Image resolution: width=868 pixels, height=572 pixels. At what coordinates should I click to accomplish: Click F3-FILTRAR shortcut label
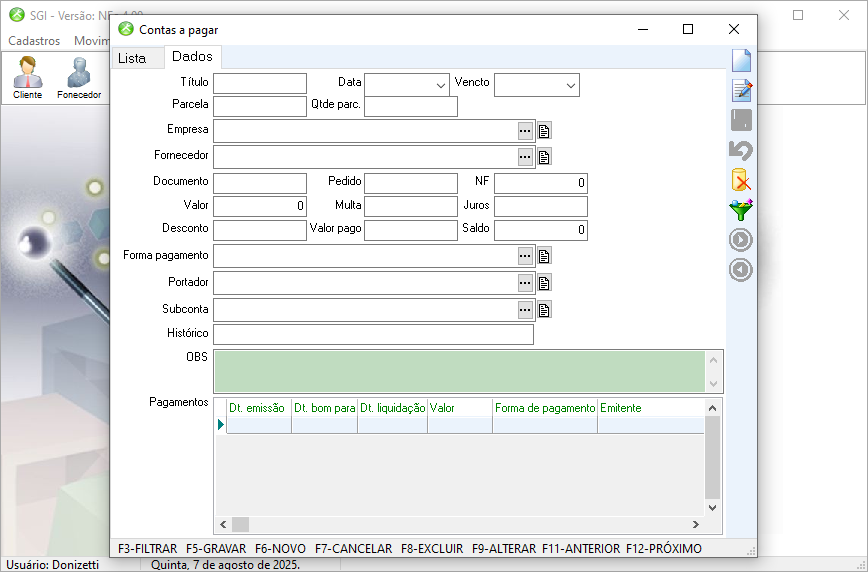point(148,549)
